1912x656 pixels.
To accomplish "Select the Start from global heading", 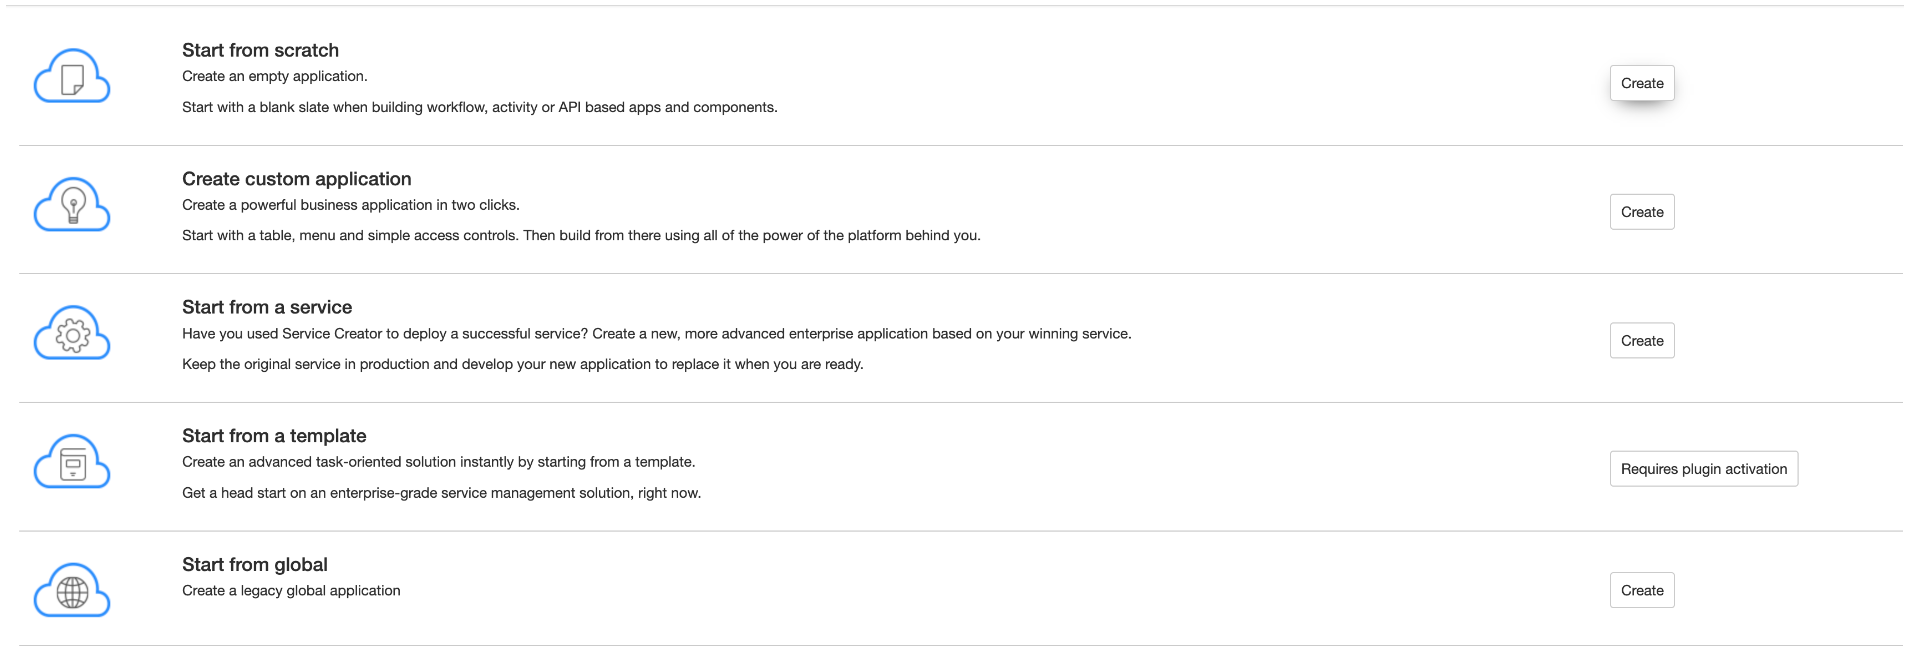I will pyautogui.click(x=255, y=565).
